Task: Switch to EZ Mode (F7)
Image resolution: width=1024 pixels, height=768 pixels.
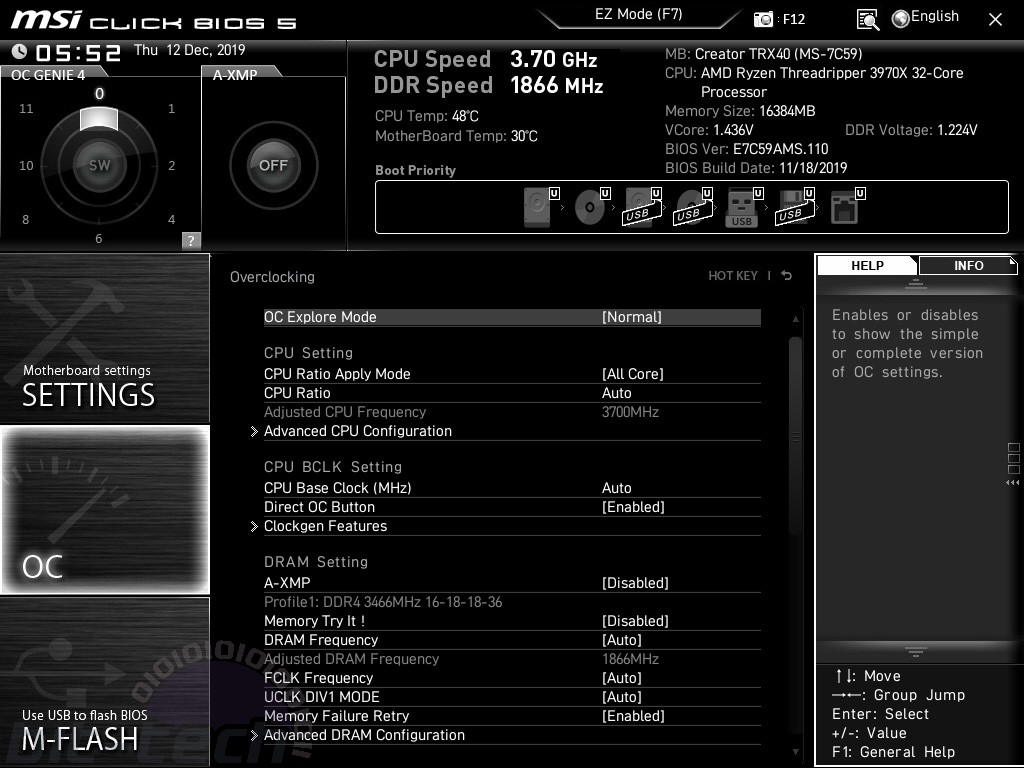Action: 638,14
